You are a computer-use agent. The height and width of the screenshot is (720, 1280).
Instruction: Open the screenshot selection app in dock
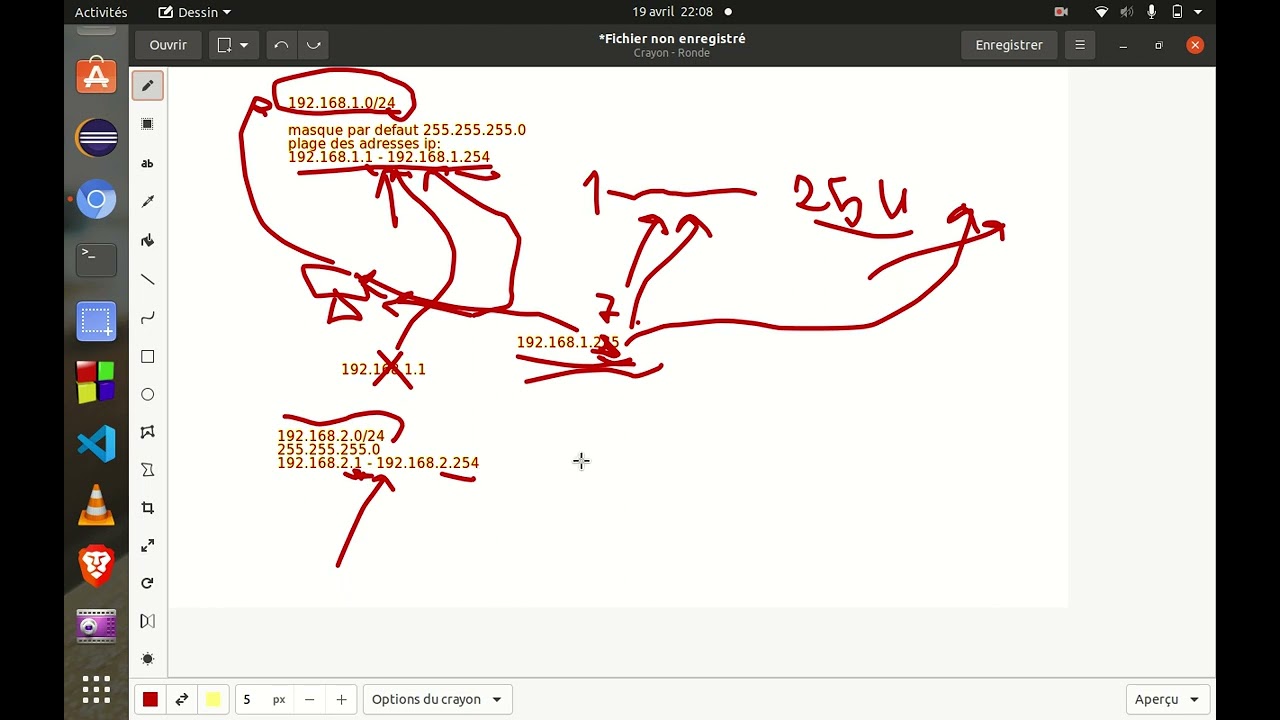(96, 321)
